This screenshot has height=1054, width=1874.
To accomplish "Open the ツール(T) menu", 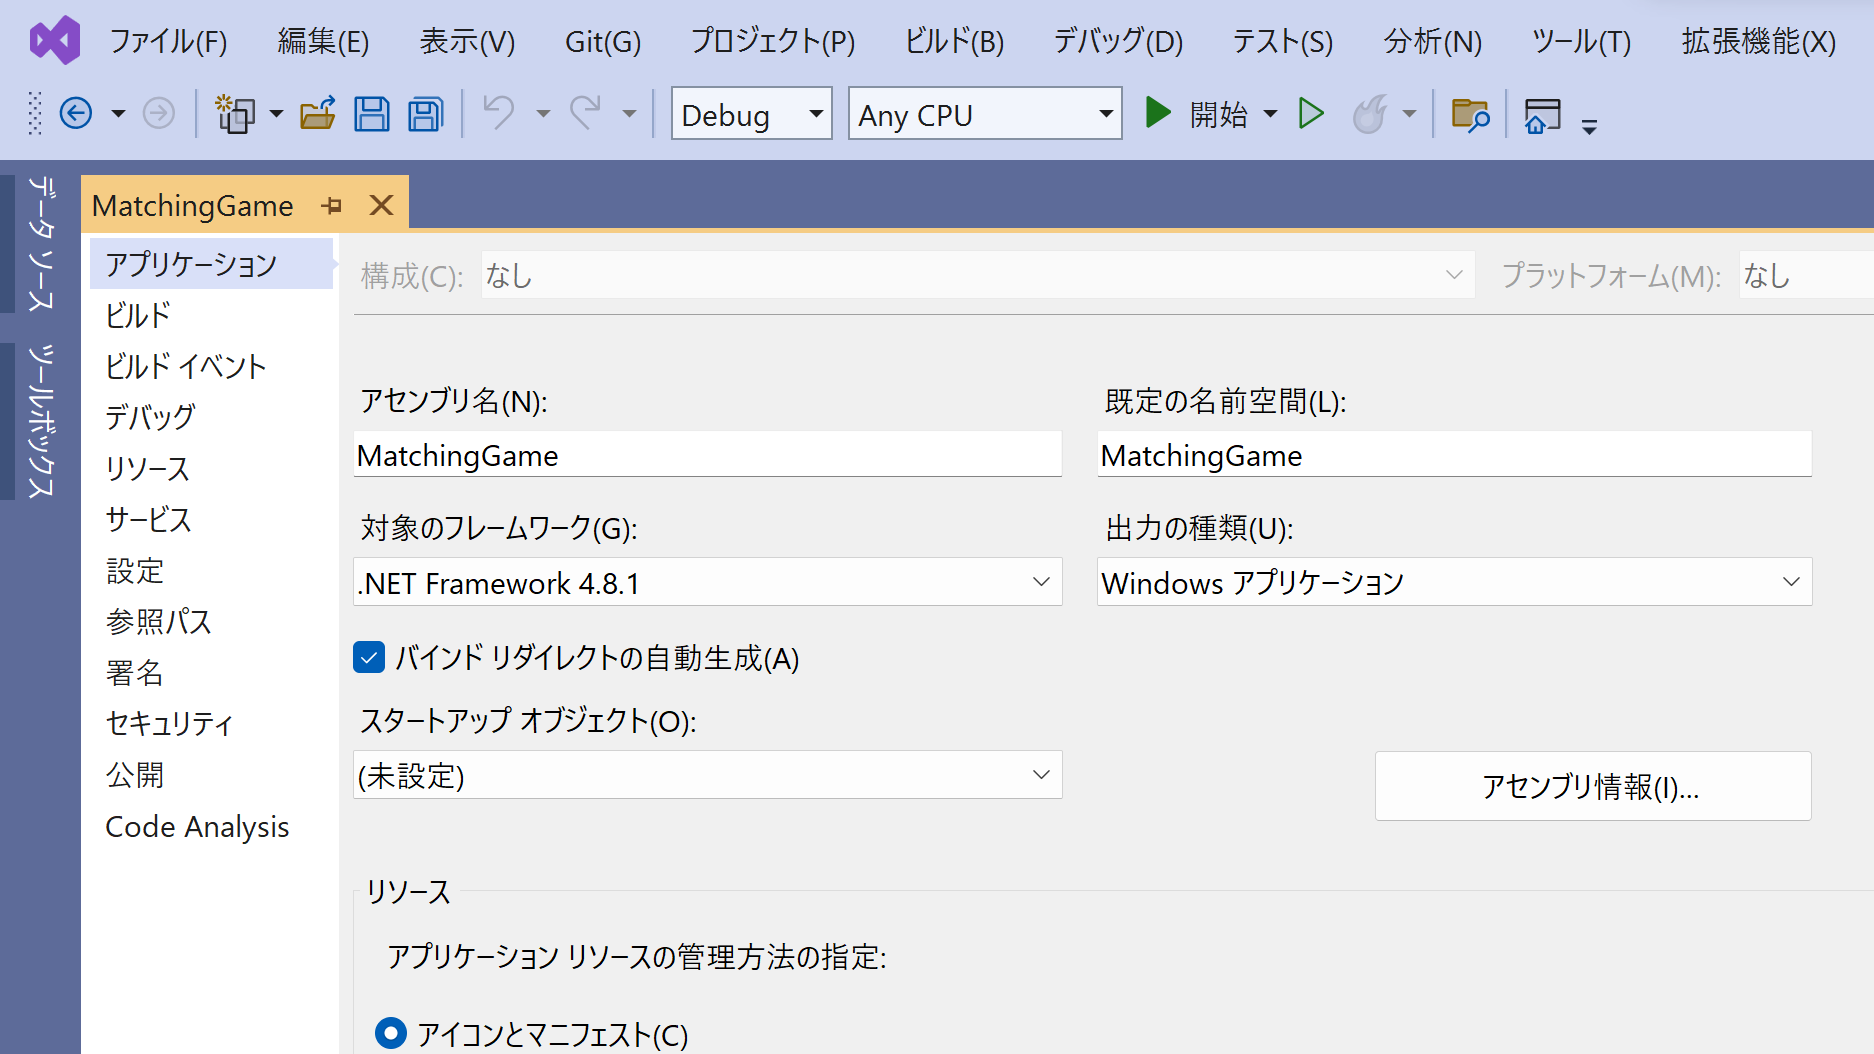I will point(1582,41).
